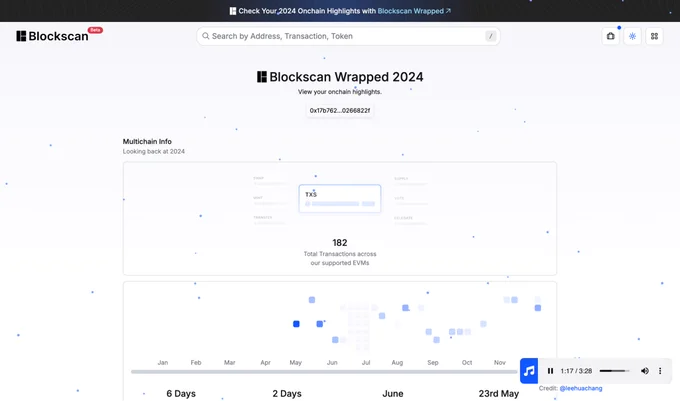Click the '23rd May' statistic

point(499,394)
